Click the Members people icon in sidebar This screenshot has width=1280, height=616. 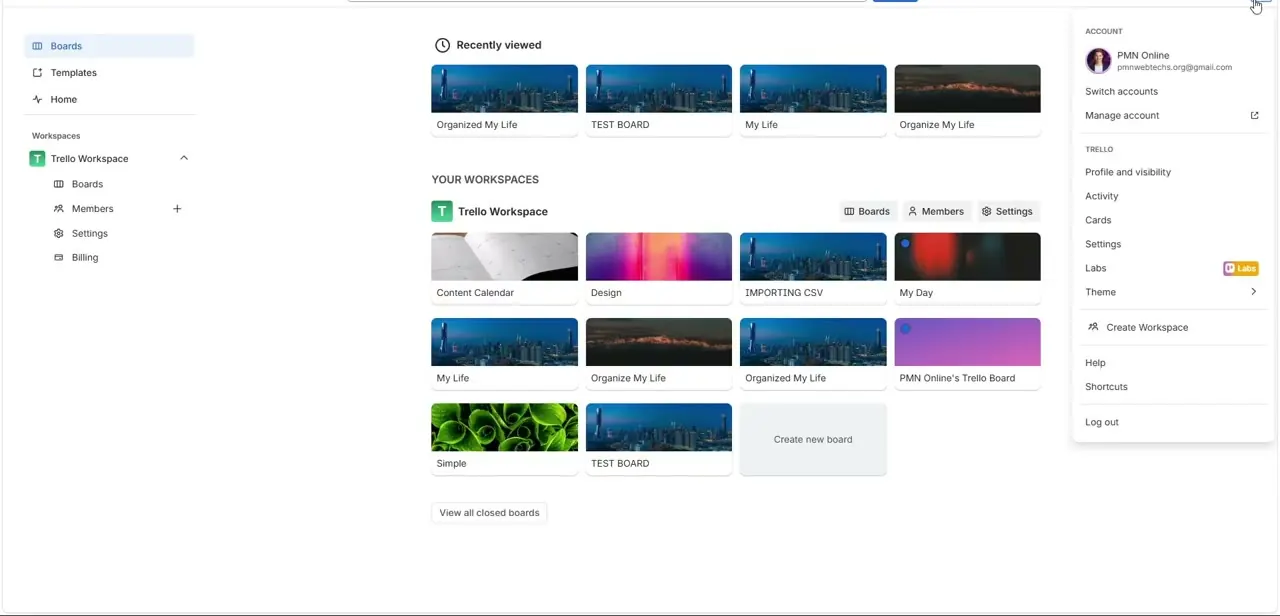coord(58,209)
